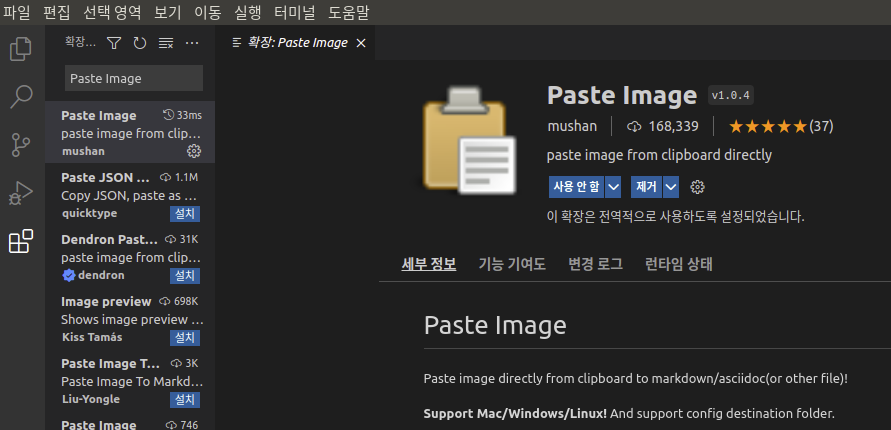
Task: Select the 확장: Paste Image editor tab
Action: [297, 43]
